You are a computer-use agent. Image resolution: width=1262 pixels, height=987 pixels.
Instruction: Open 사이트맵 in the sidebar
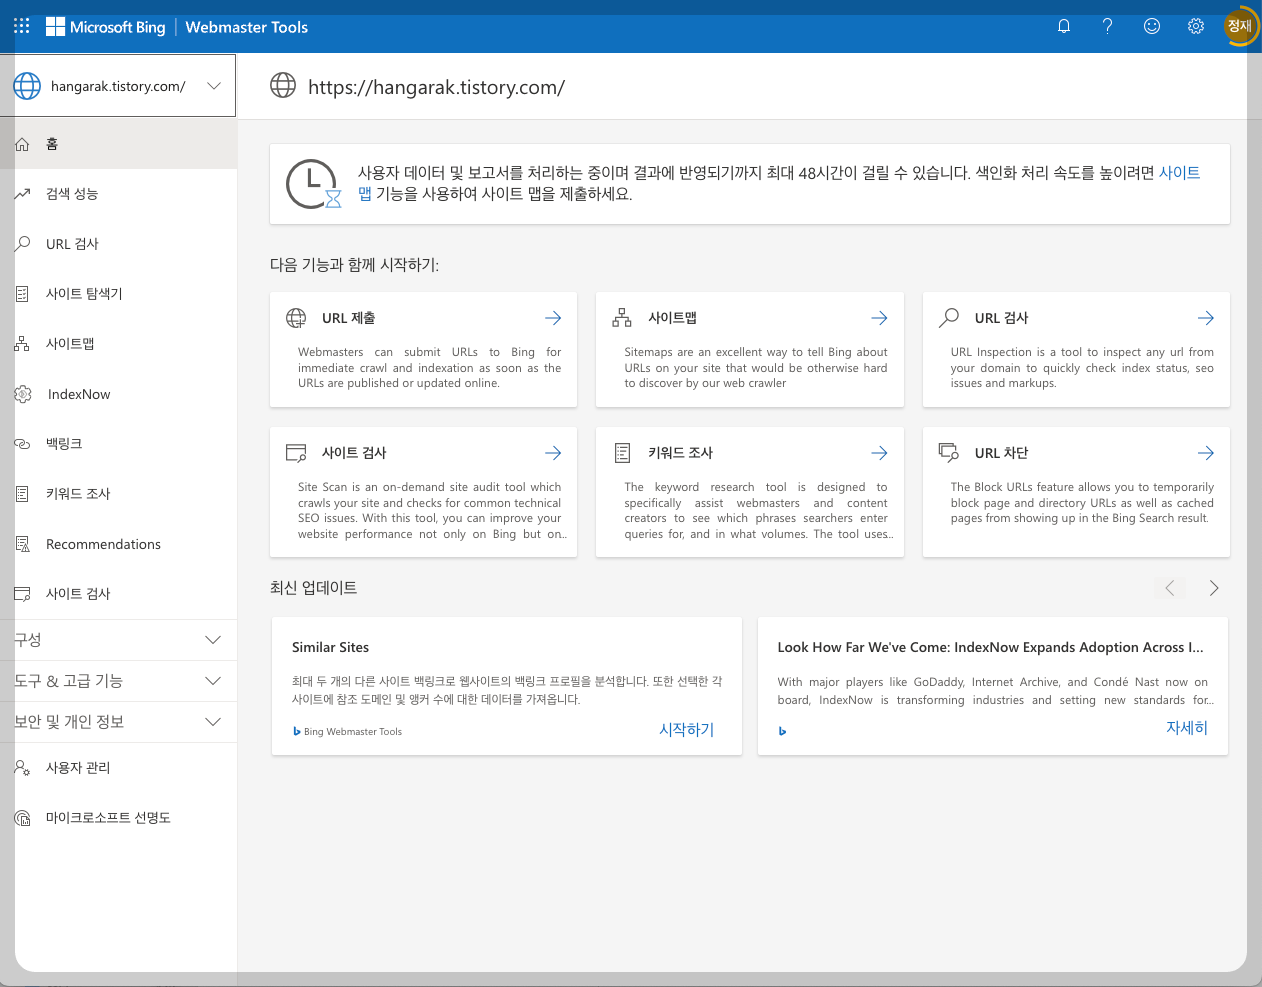(x=118, y=344)
